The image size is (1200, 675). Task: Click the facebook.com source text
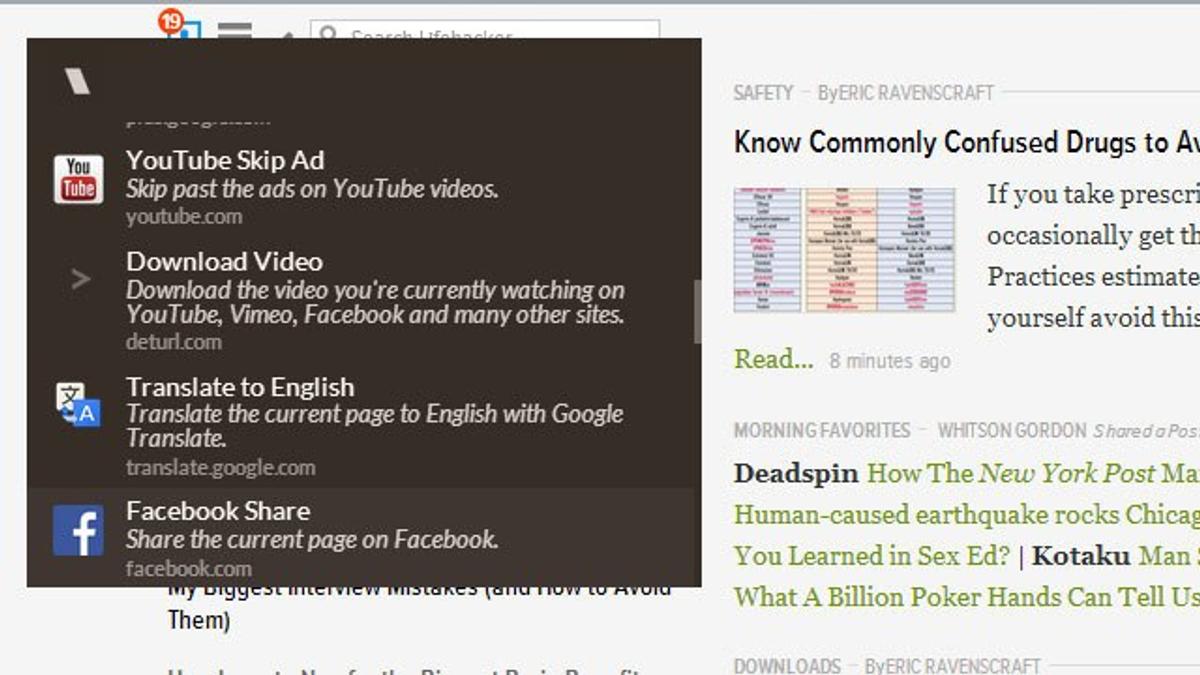pyautogui.click(x=189, y=568)
